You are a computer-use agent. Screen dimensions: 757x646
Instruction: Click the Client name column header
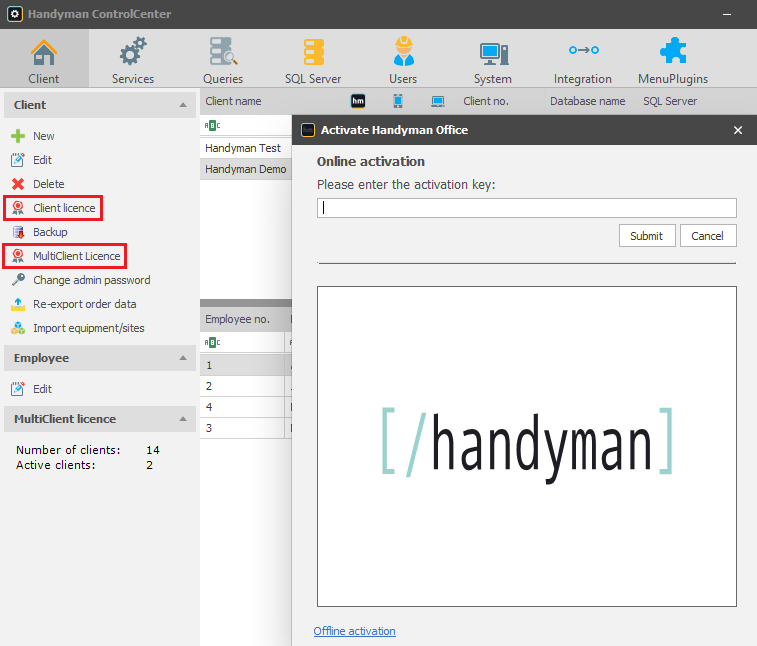[233, 101]
